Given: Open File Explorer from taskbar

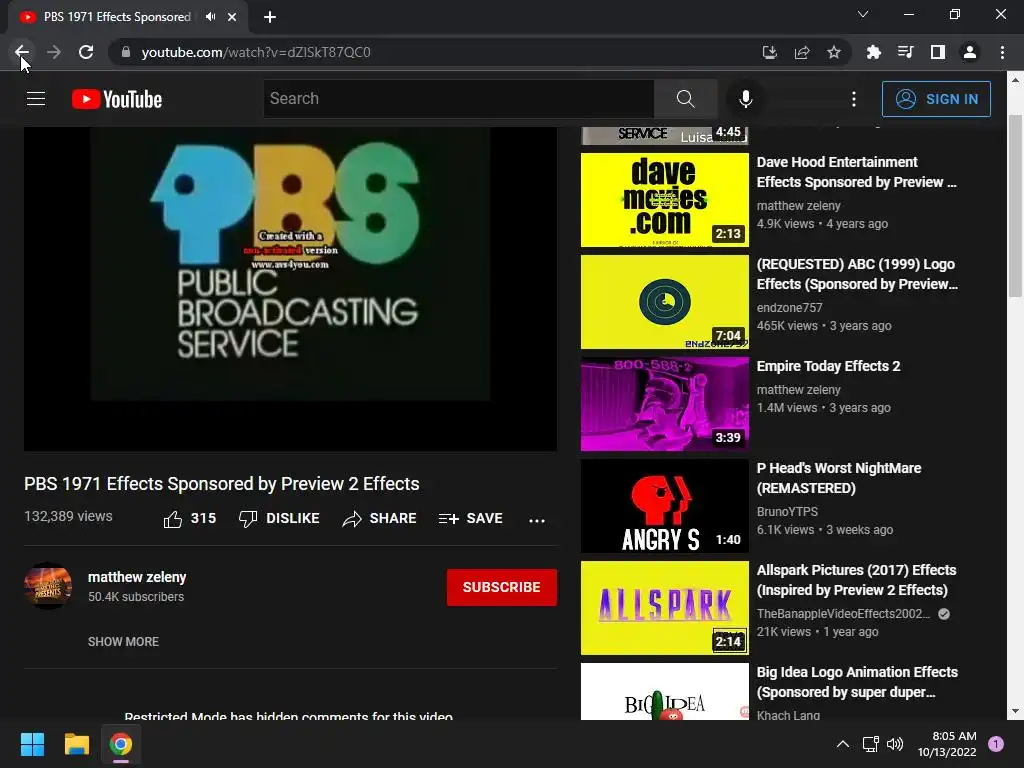Looking at the screenshot, I should 76,744.
